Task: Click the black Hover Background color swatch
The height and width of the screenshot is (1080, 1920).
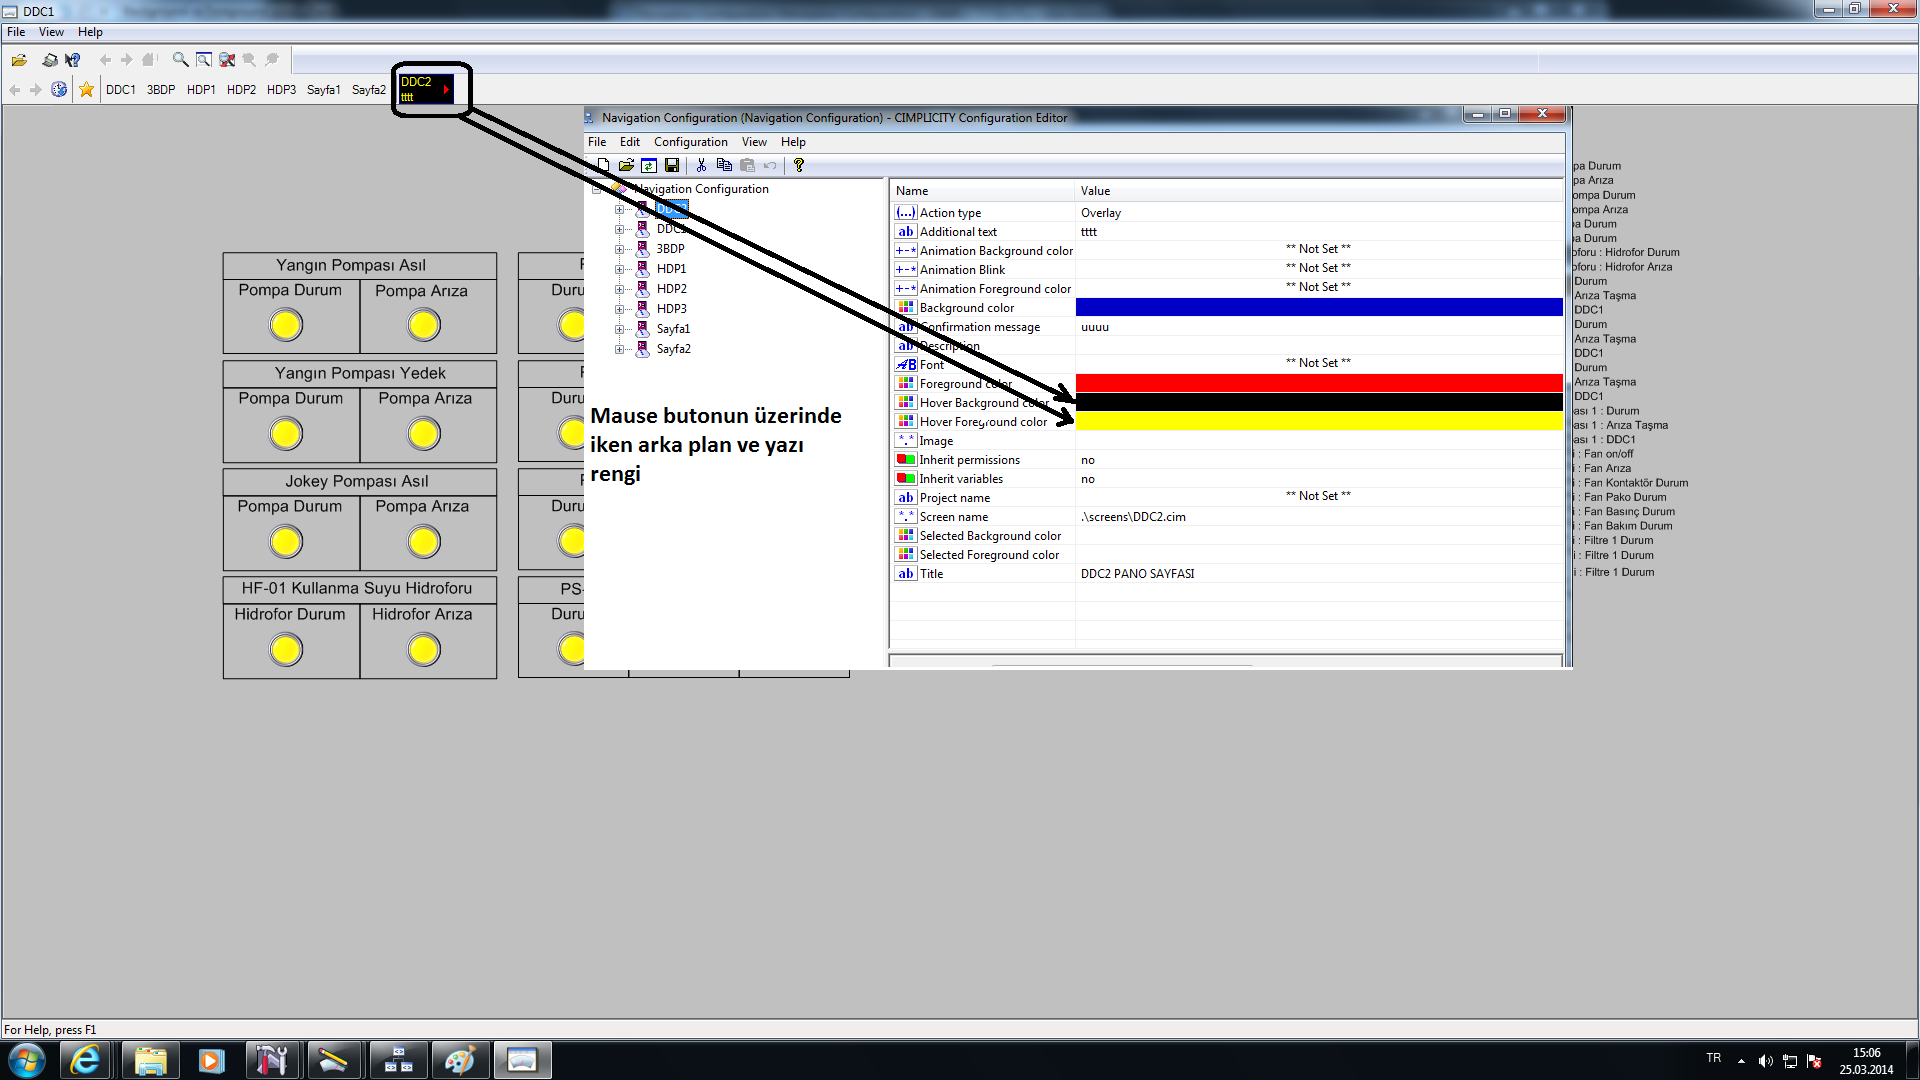Action: (1319, 402)
